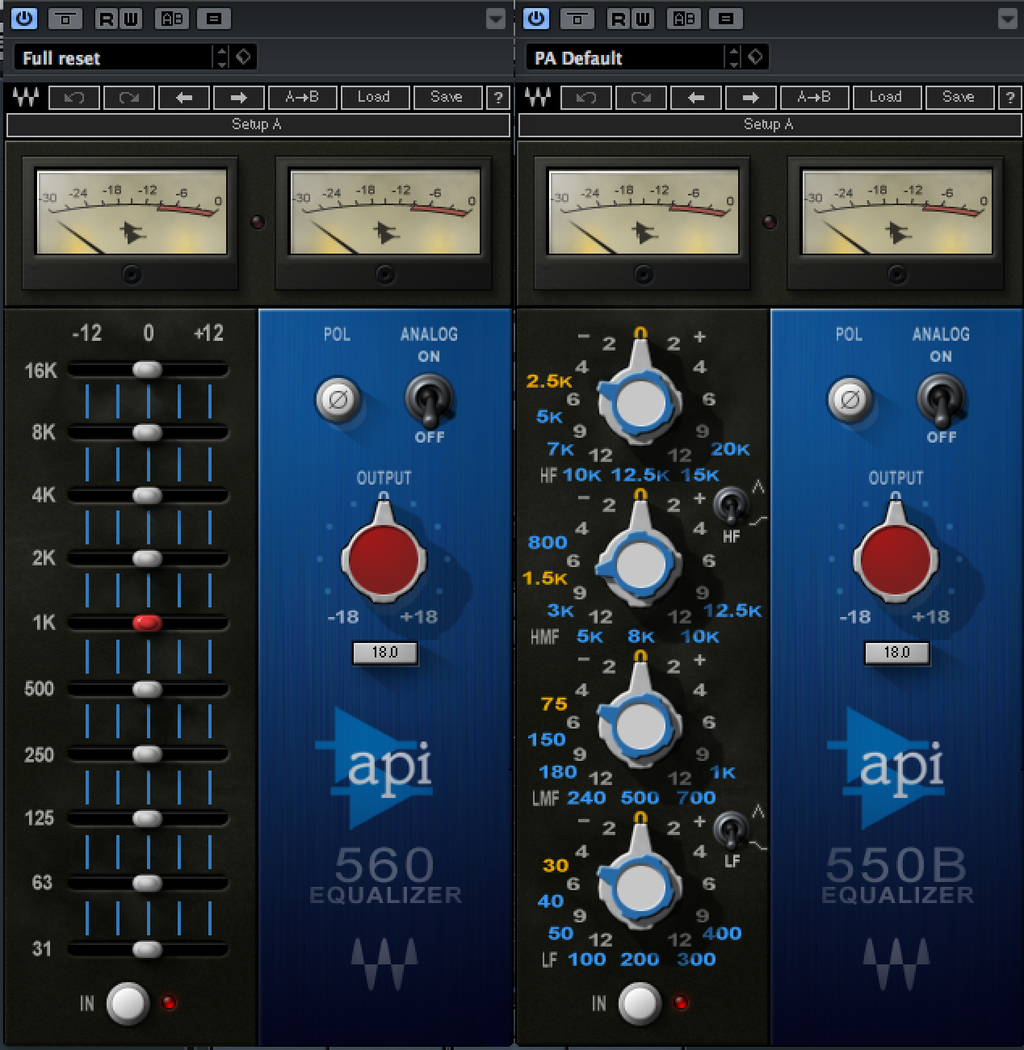
Task: Open the PA Default preset selector
Action: [624, 58]
